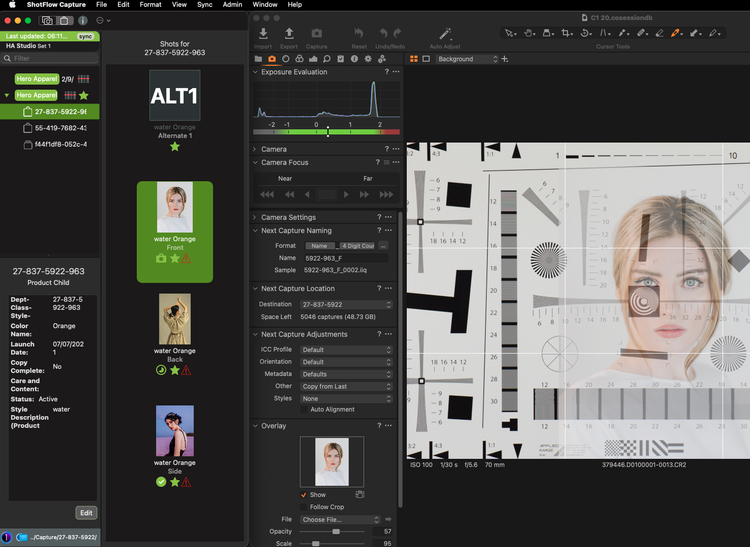Switch to grid browser view icon
Image resolution: width=750 pixels, height=547 pixels.
click(x=414, y=59)
